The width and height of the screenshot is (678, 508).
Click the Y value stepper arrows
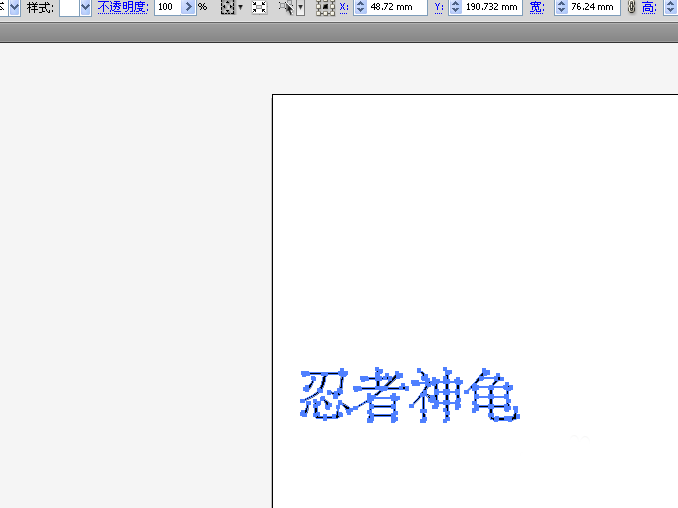[x=455, y=7]
